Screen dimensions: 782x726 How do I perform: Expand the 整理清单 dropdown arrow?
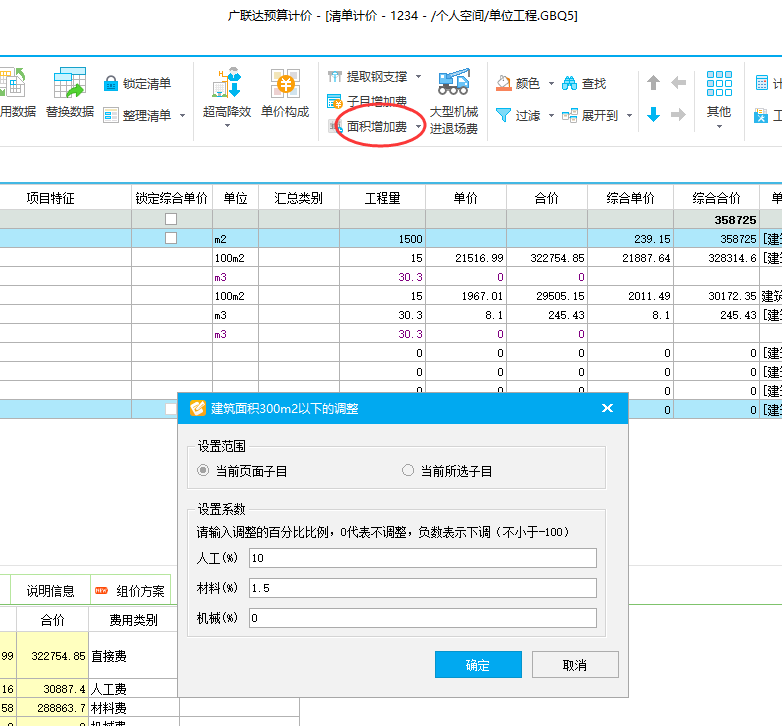[x=183, y=116]
